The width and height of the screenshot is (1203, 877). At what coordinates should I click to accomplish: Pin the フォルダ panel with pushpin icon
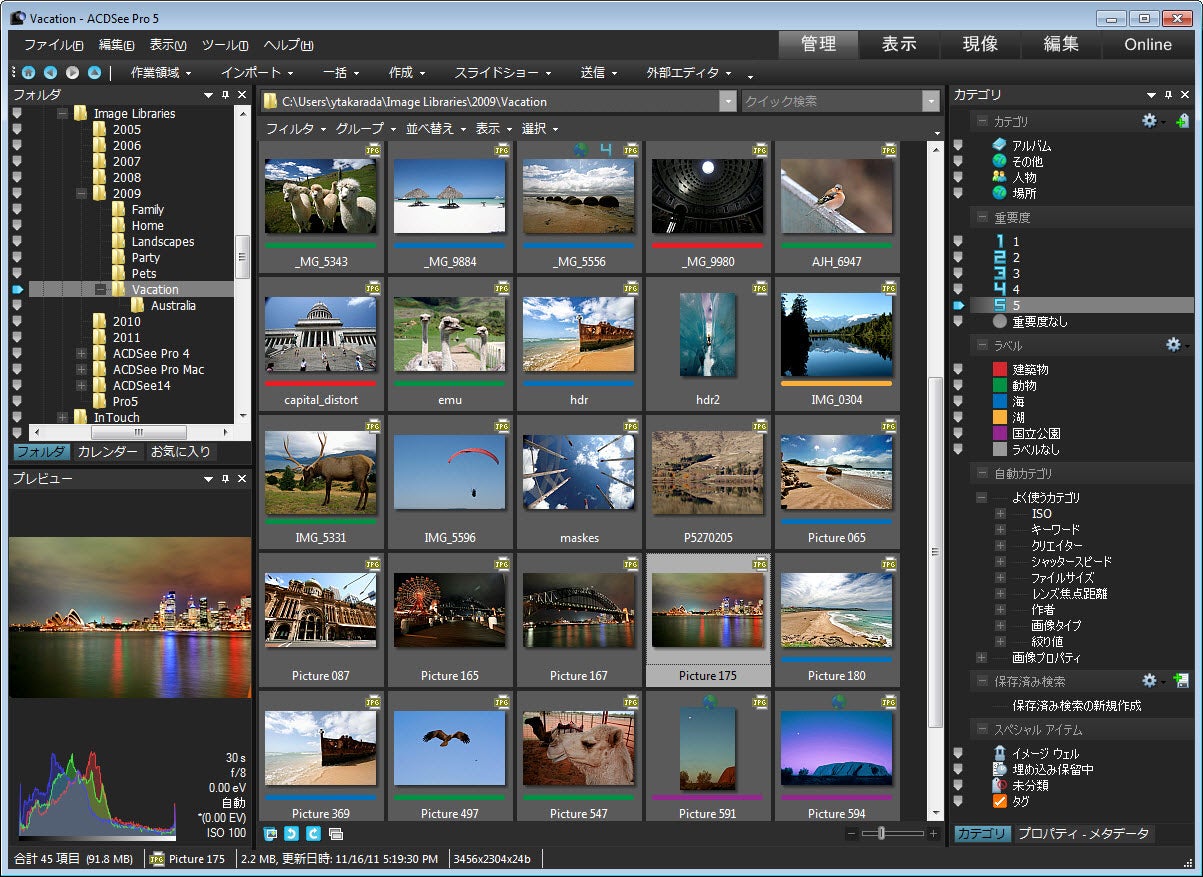pyautogui.click(x=225, y=94)
